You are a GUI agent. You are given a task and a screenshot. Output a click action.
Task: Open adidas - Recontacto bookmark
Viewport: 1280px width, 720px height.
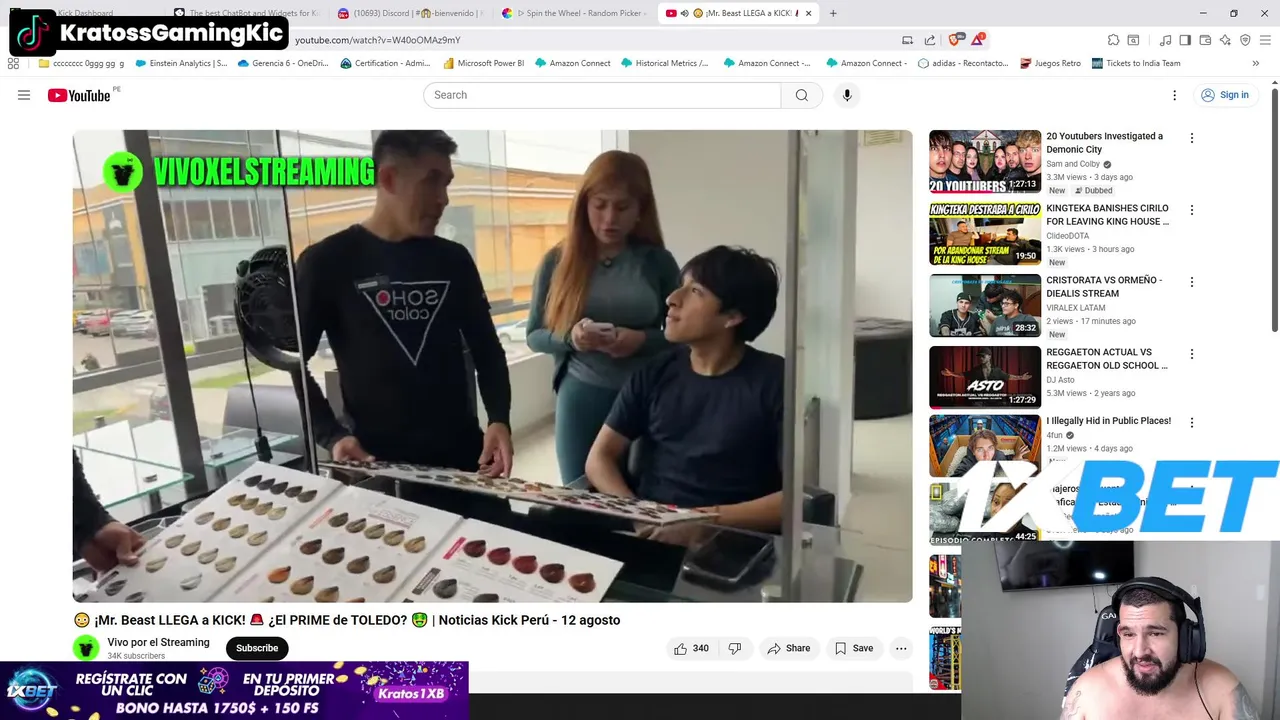963,63
